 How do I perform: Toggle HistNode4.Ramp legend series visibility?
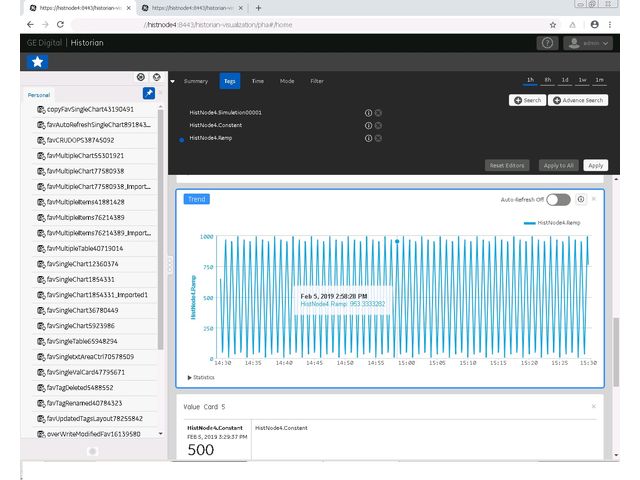pos(558,223)
